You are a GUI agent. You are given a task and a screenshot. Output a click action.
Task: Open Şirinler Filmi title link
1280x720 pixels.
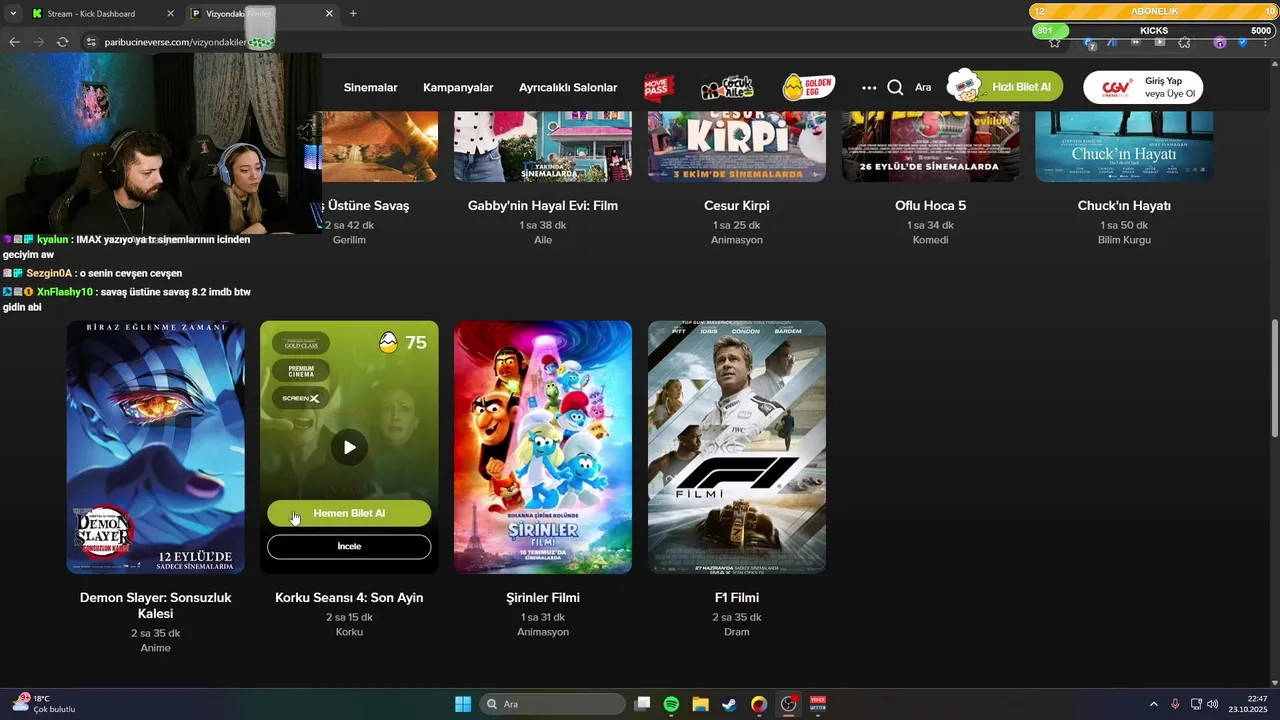coord(543,597)
